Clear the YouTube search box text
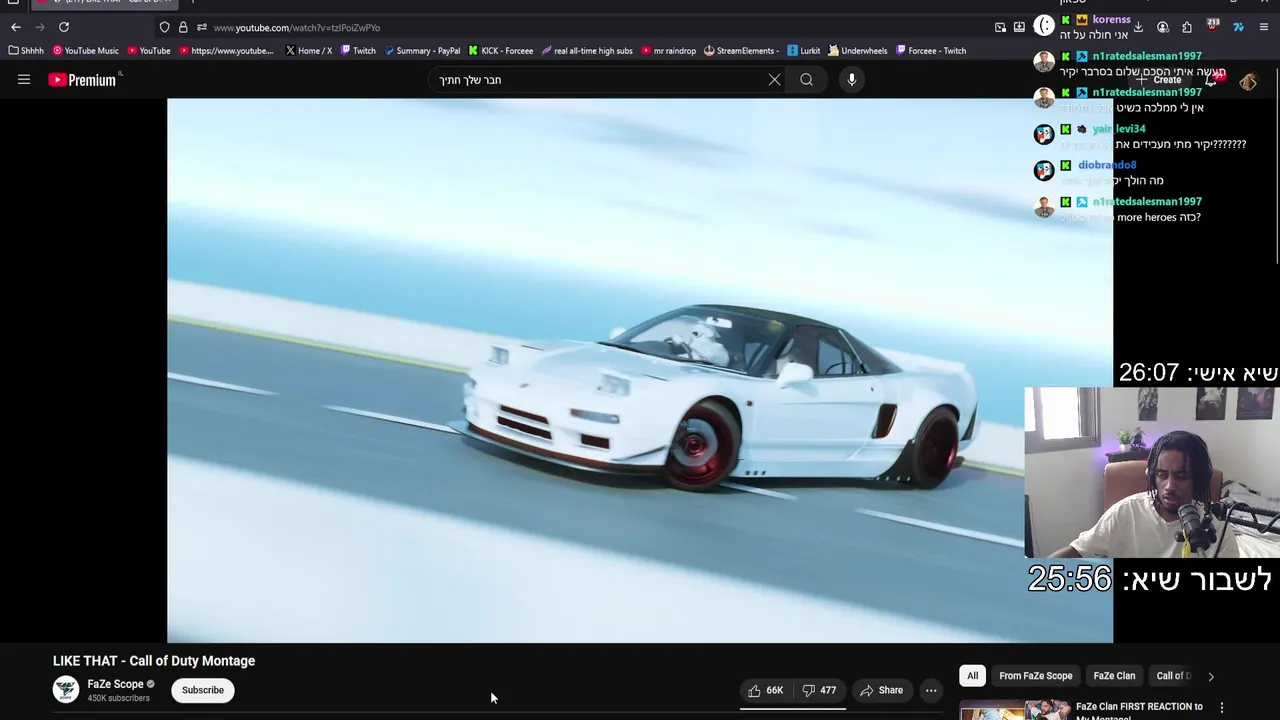Image resolution: width=1280 pixels, height=720 pixels. pyautogui.click(x=774, y=80)
